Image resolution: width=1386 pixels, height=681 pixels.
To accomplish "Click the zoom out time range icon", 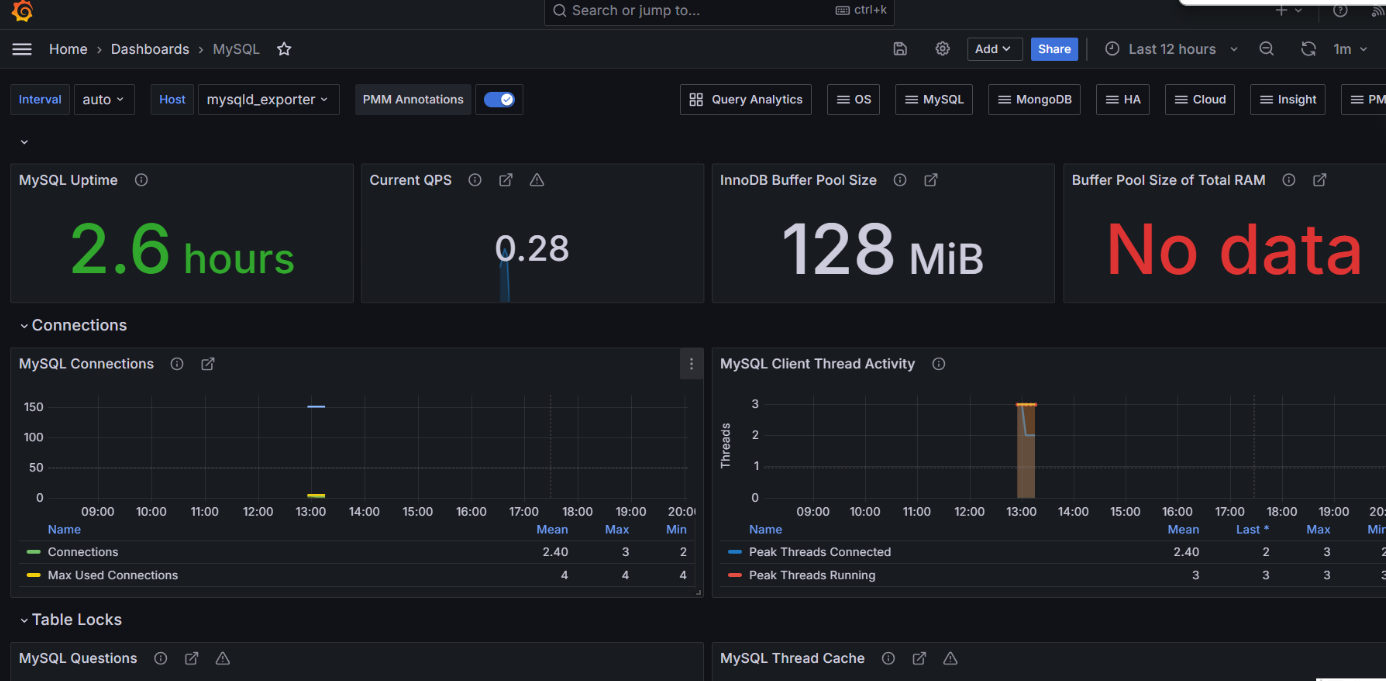I will pos(1266,49).
